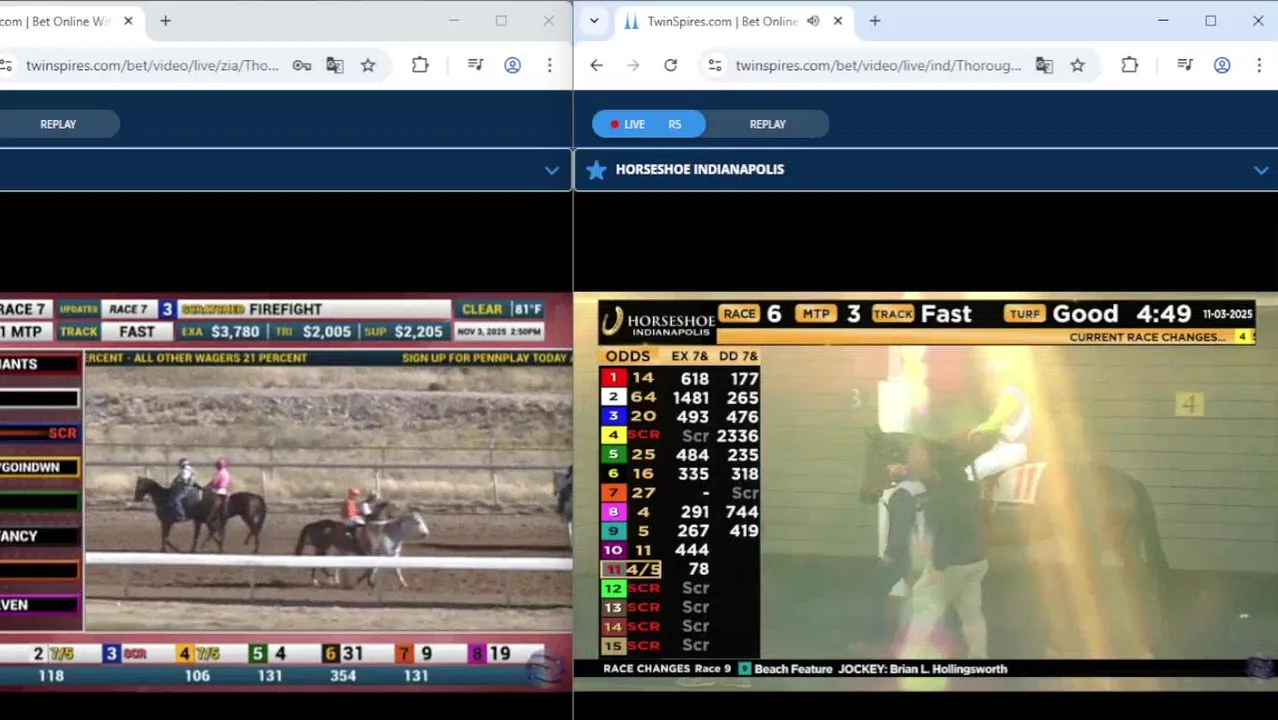Open the extensions puzzle icon in right window

[x=1129, y=65]
